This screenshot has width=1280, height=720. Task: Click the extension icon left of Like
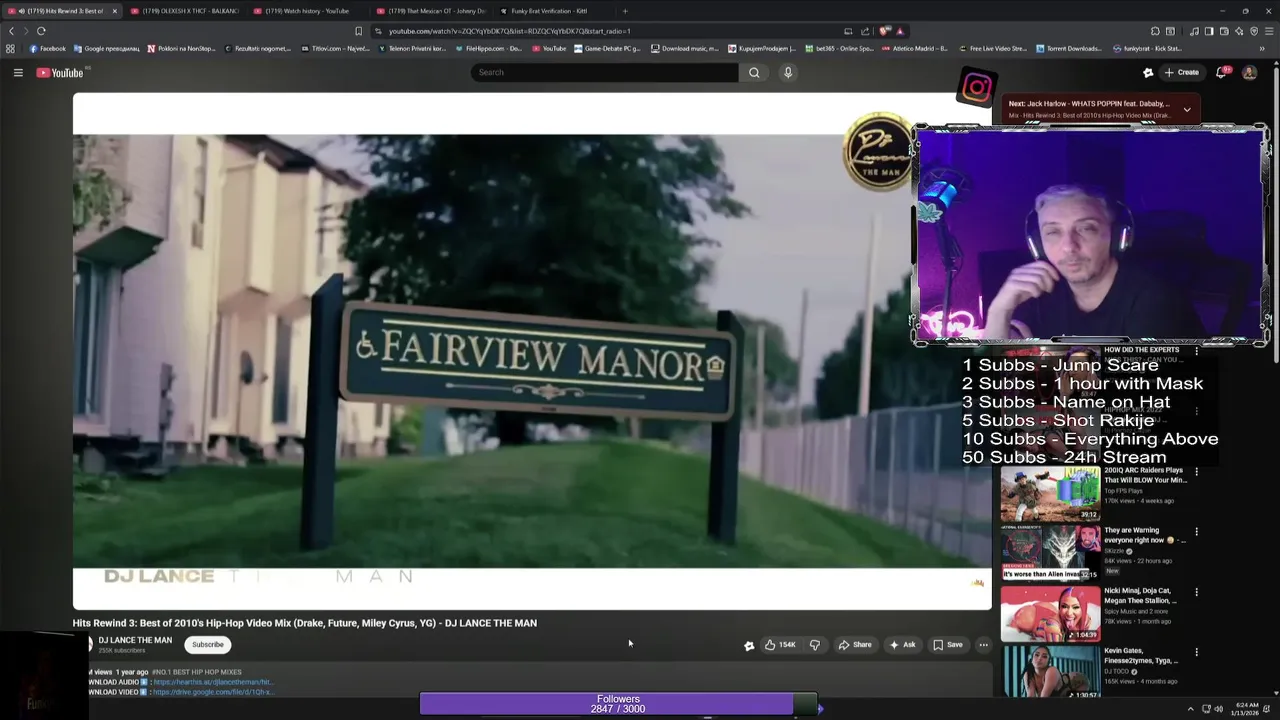point(749,645)
